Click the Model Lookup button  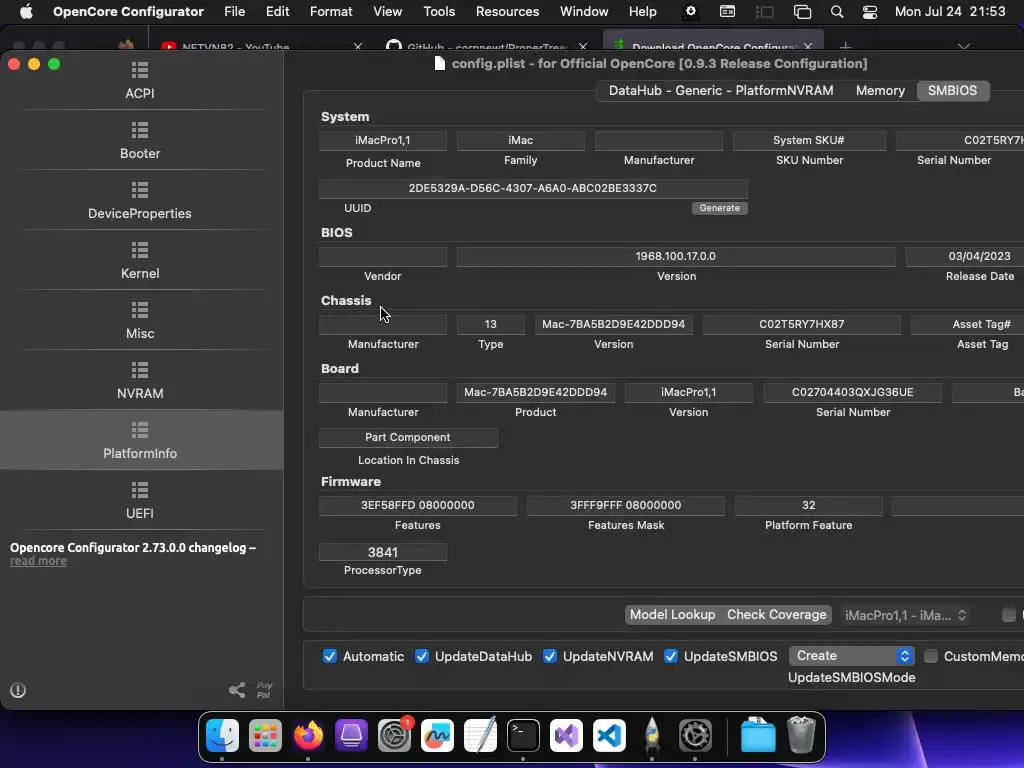point(673,615)
